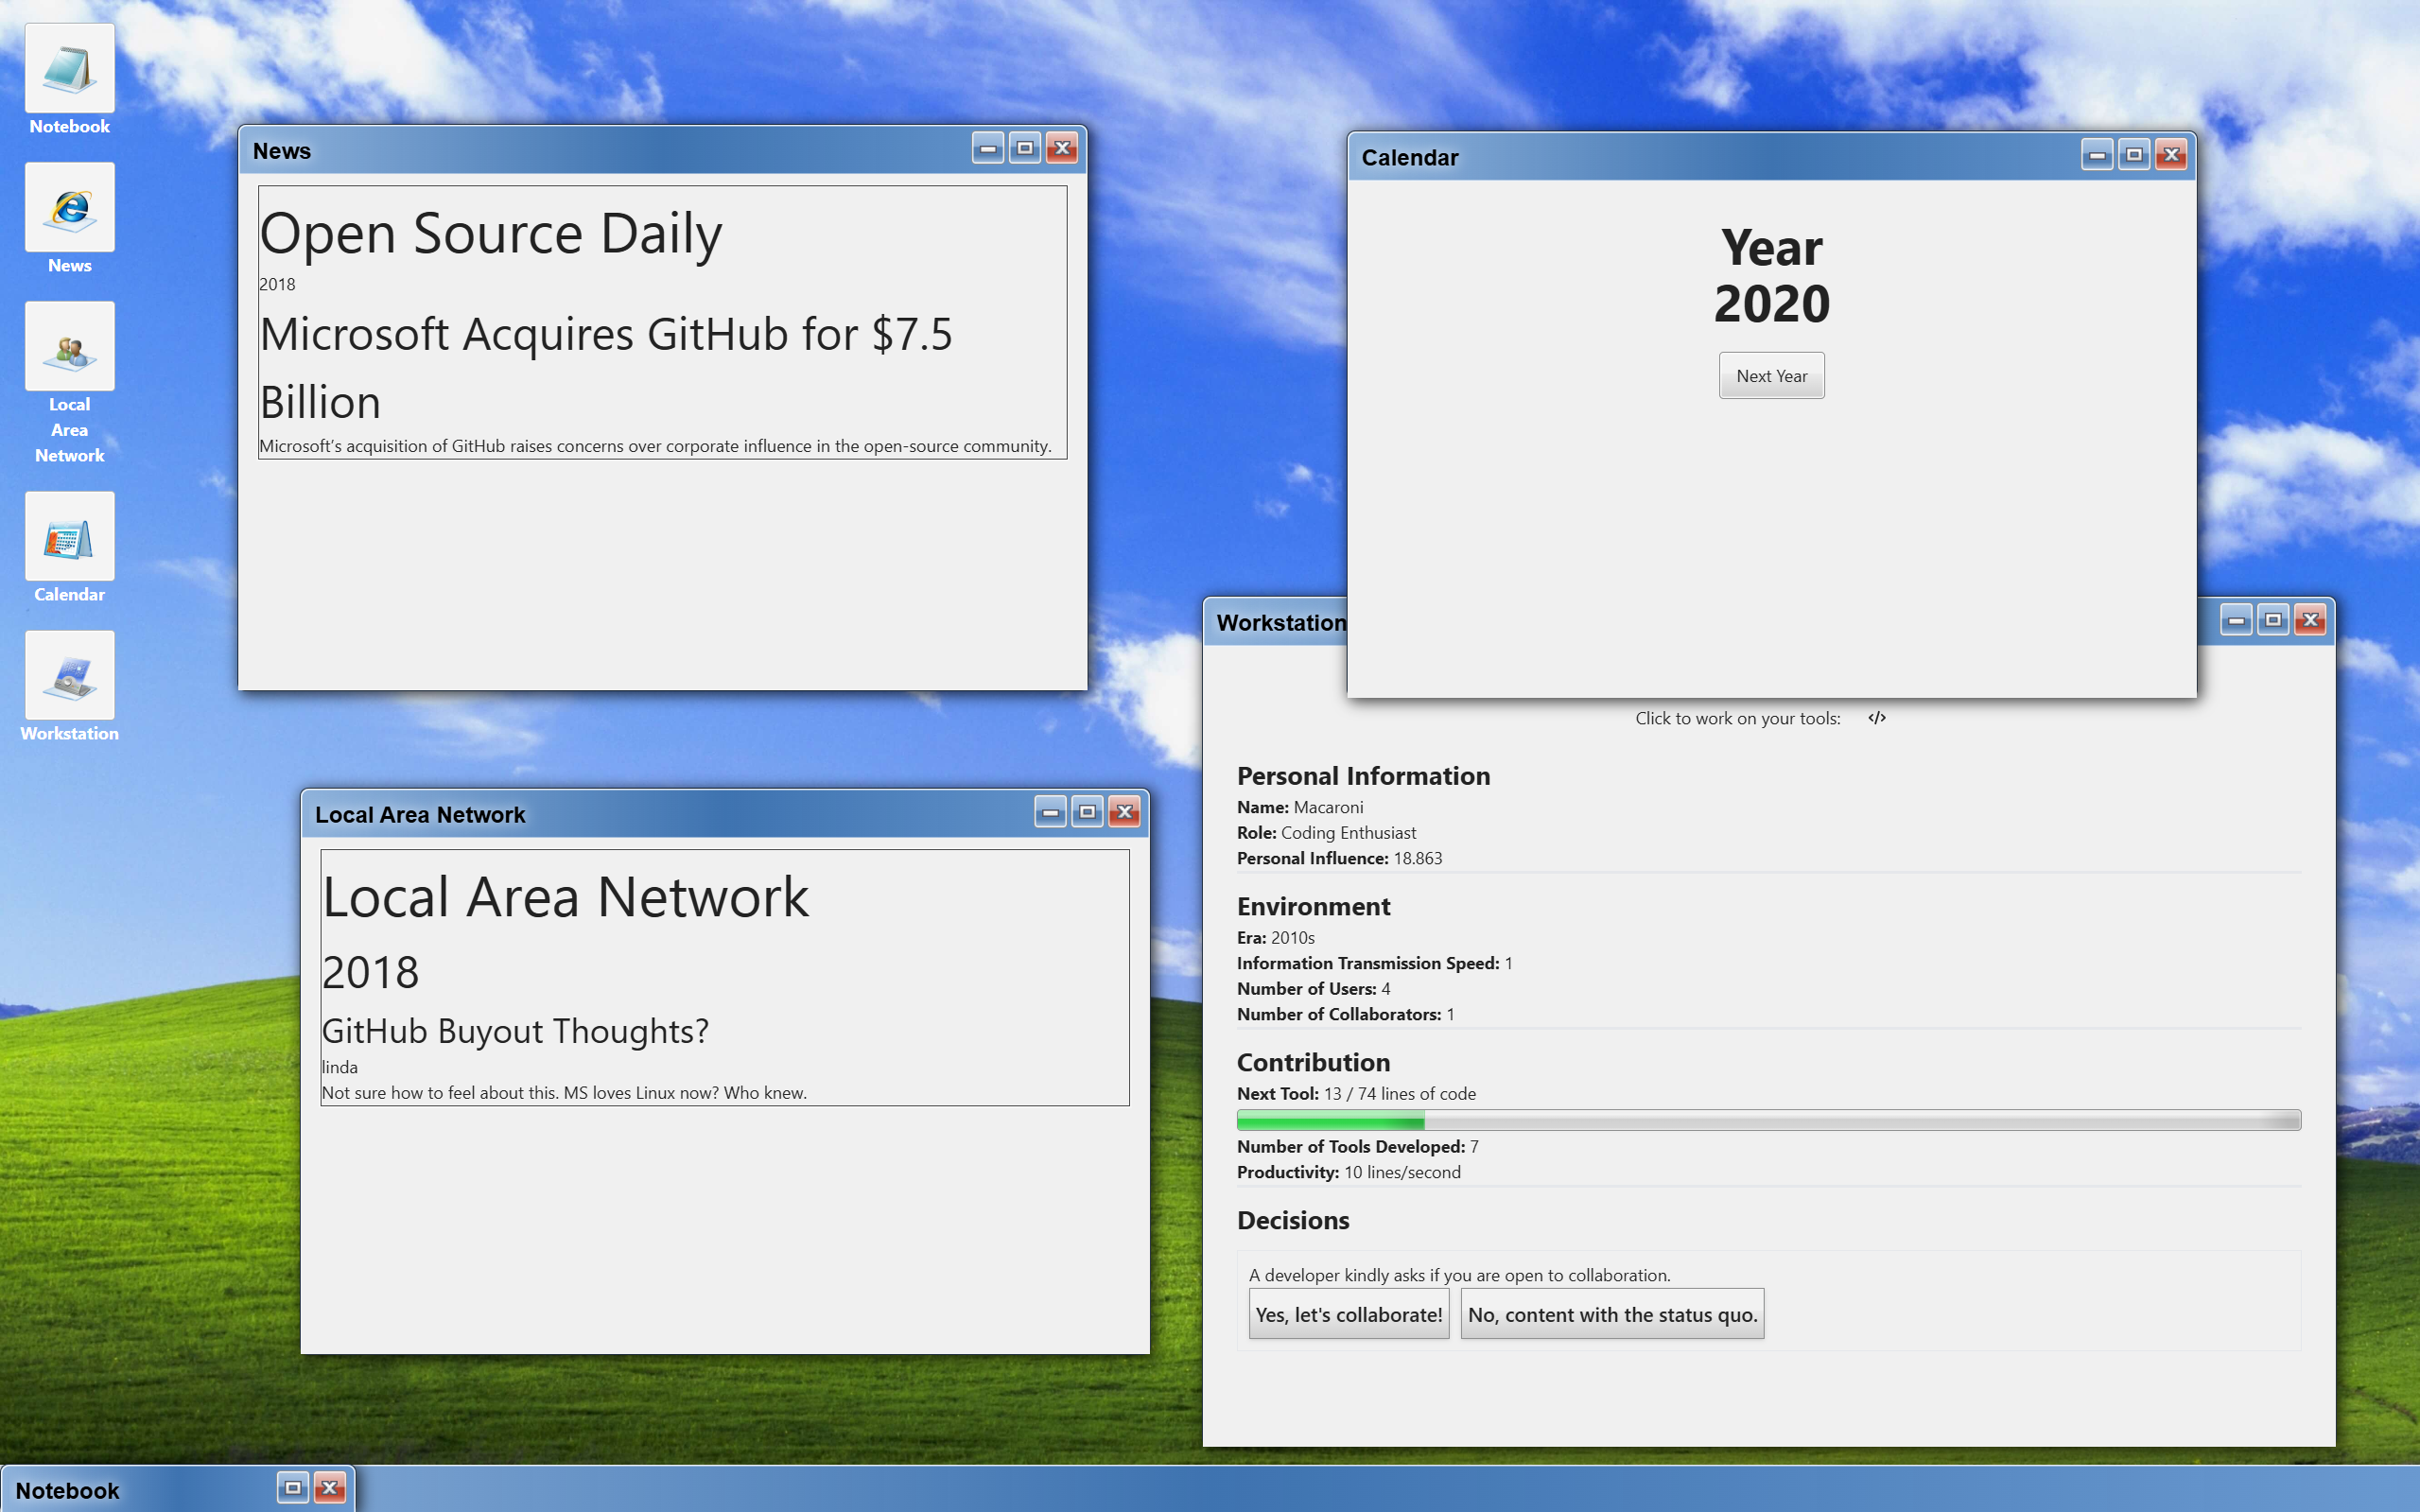The height and width of the screenshot is (1512, 2420).
Task: Maximize the News window
Action: coord(1024,149)
